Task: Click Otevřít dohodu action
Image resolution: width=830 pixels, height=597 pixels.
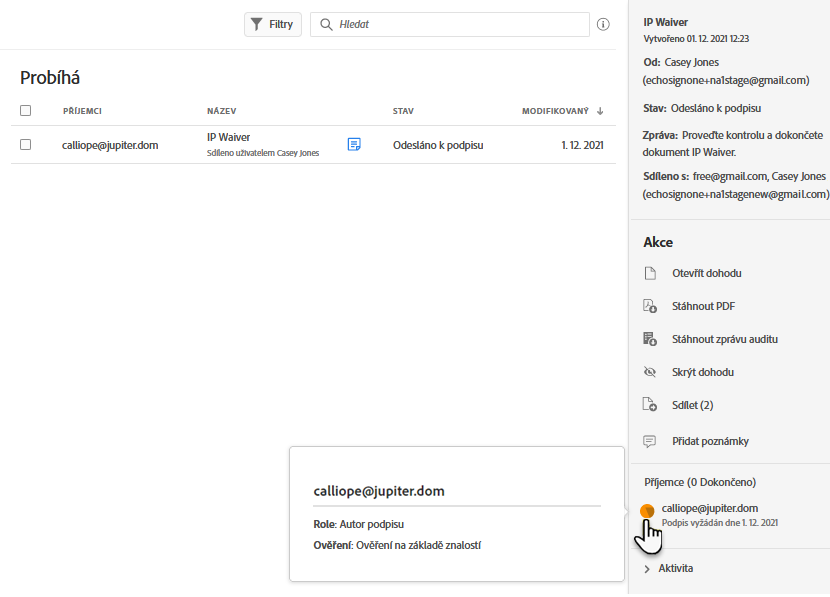Action: [707, 273]
